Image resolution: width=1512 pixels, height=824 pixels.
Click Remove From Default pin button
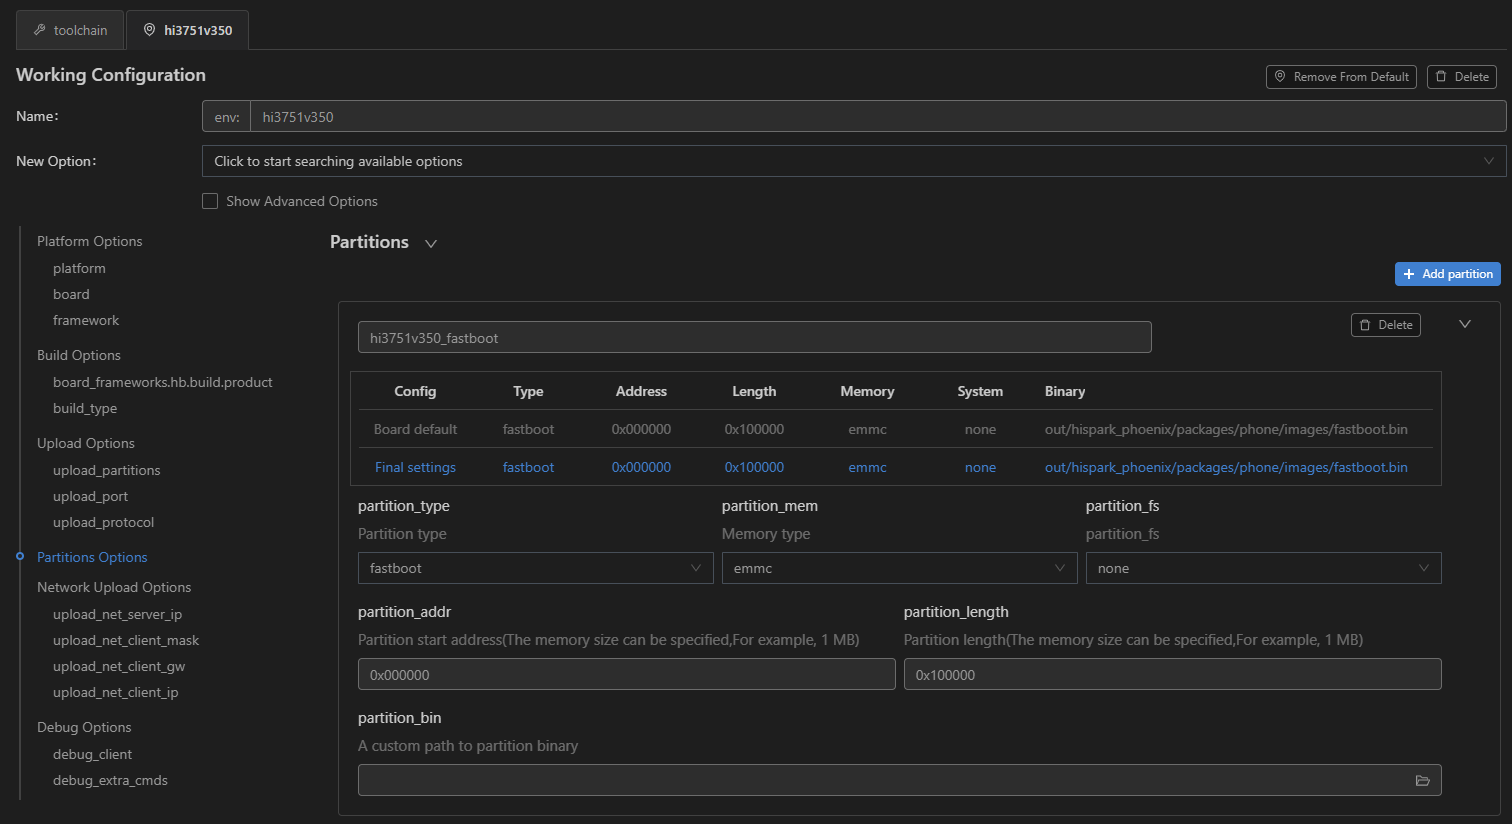tap(1340, 77)
